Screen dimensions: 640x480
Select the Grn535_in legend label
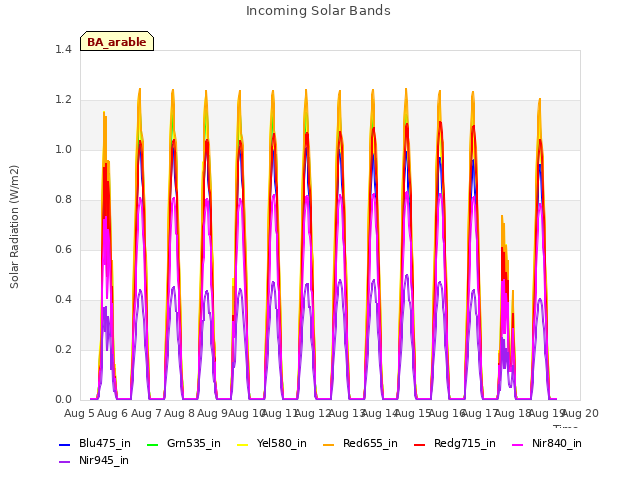pos(194,444)
